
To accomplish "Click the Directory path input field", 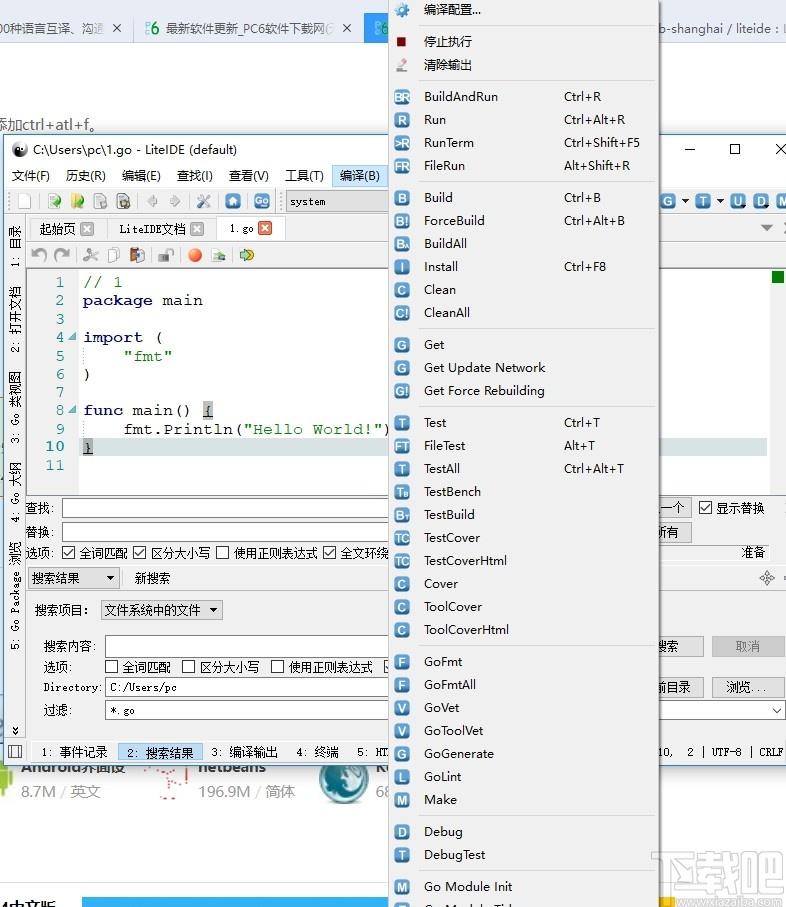I will point(247,687).
